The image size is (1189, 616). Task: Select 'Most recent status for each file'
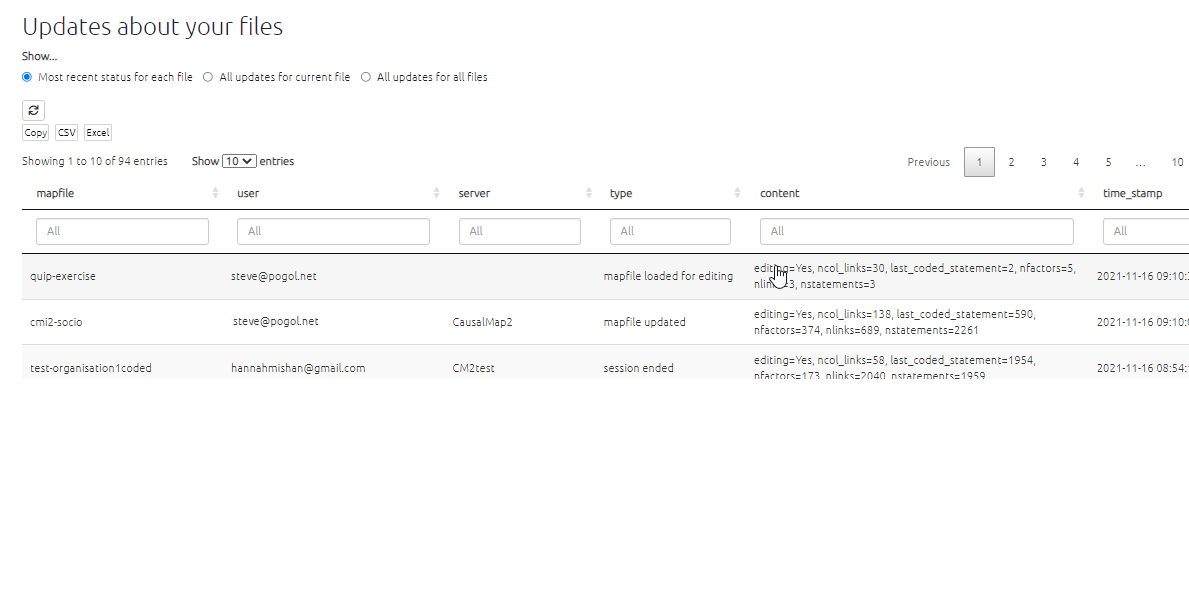(26, 76)
